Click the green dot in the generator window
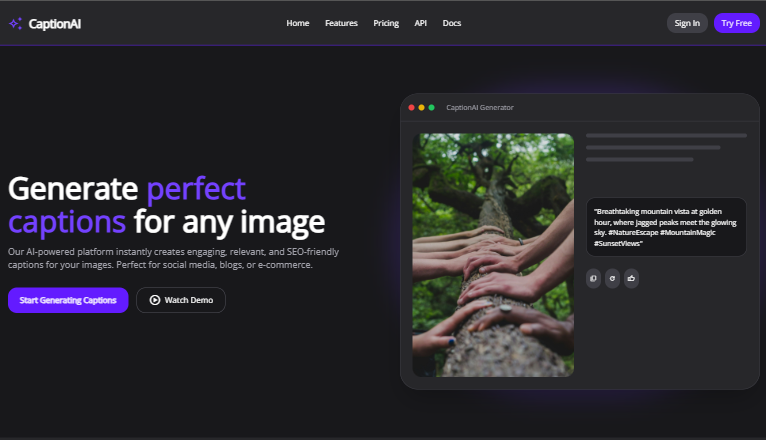 point(431,107)
